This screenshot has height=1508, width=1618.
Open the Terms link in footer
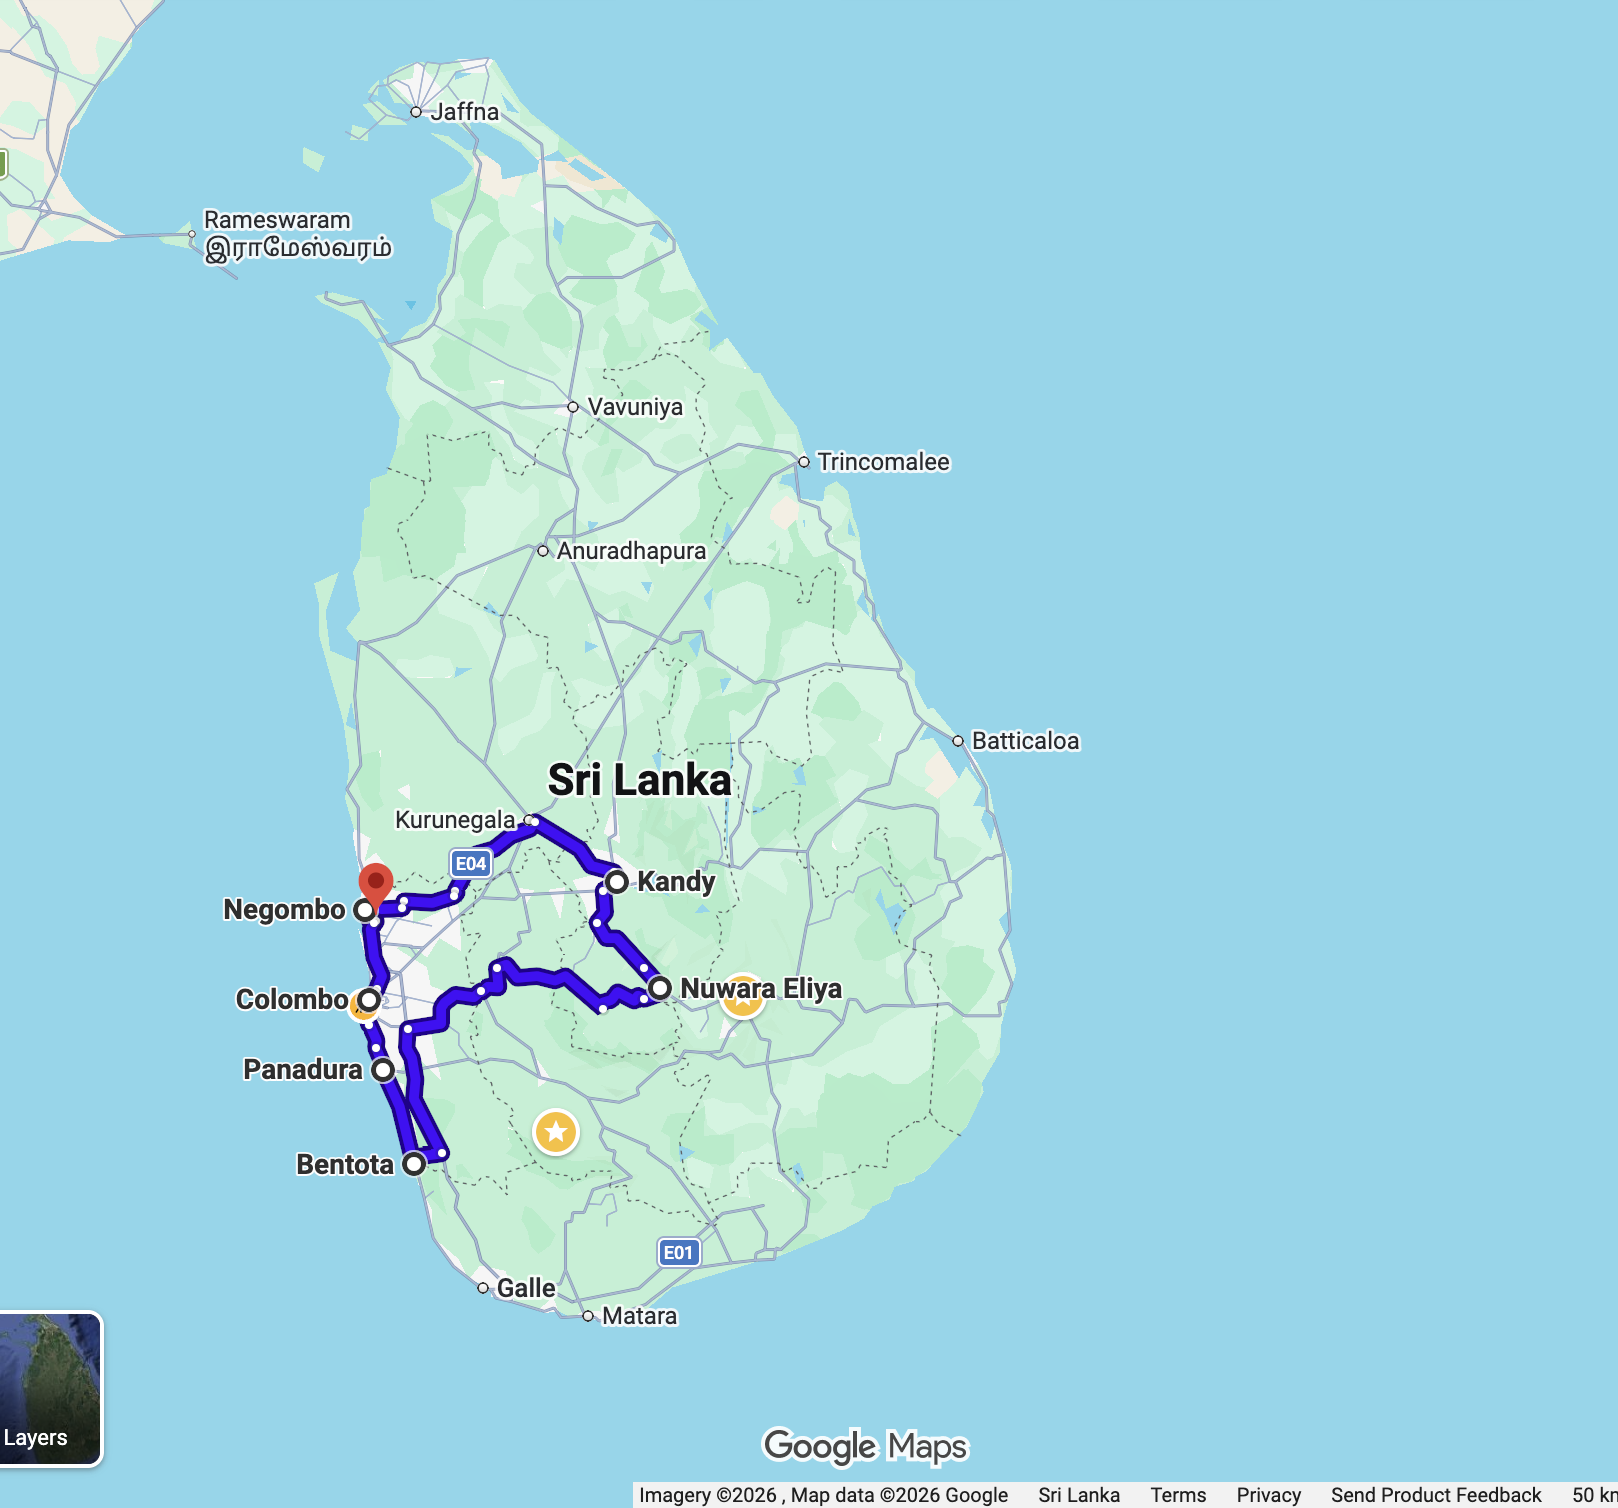(1177, 1495)
